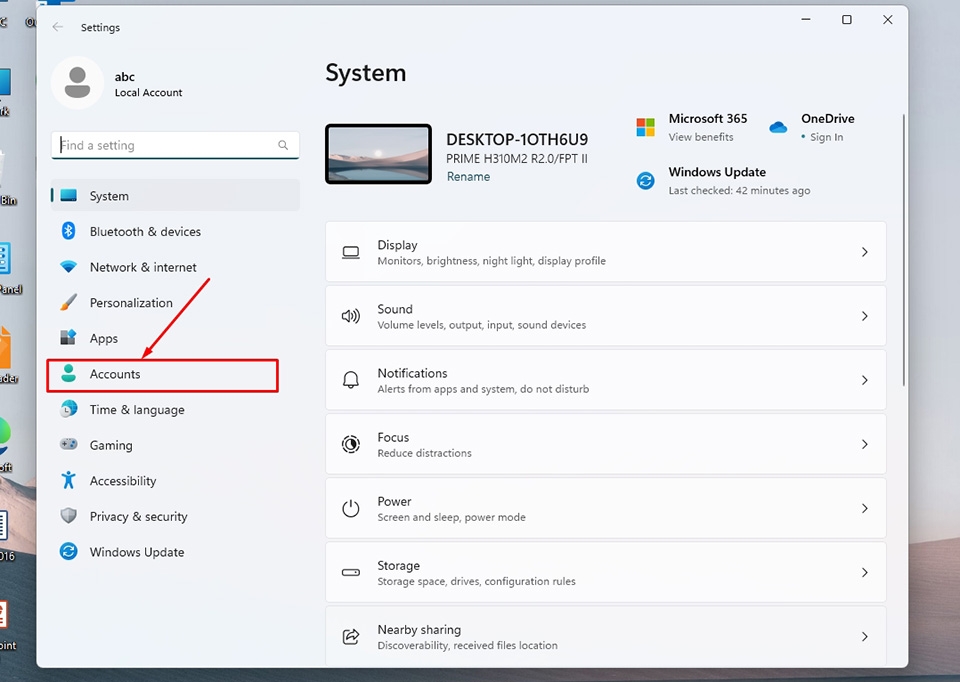Click Screen and sleep, power mode text

451,517
